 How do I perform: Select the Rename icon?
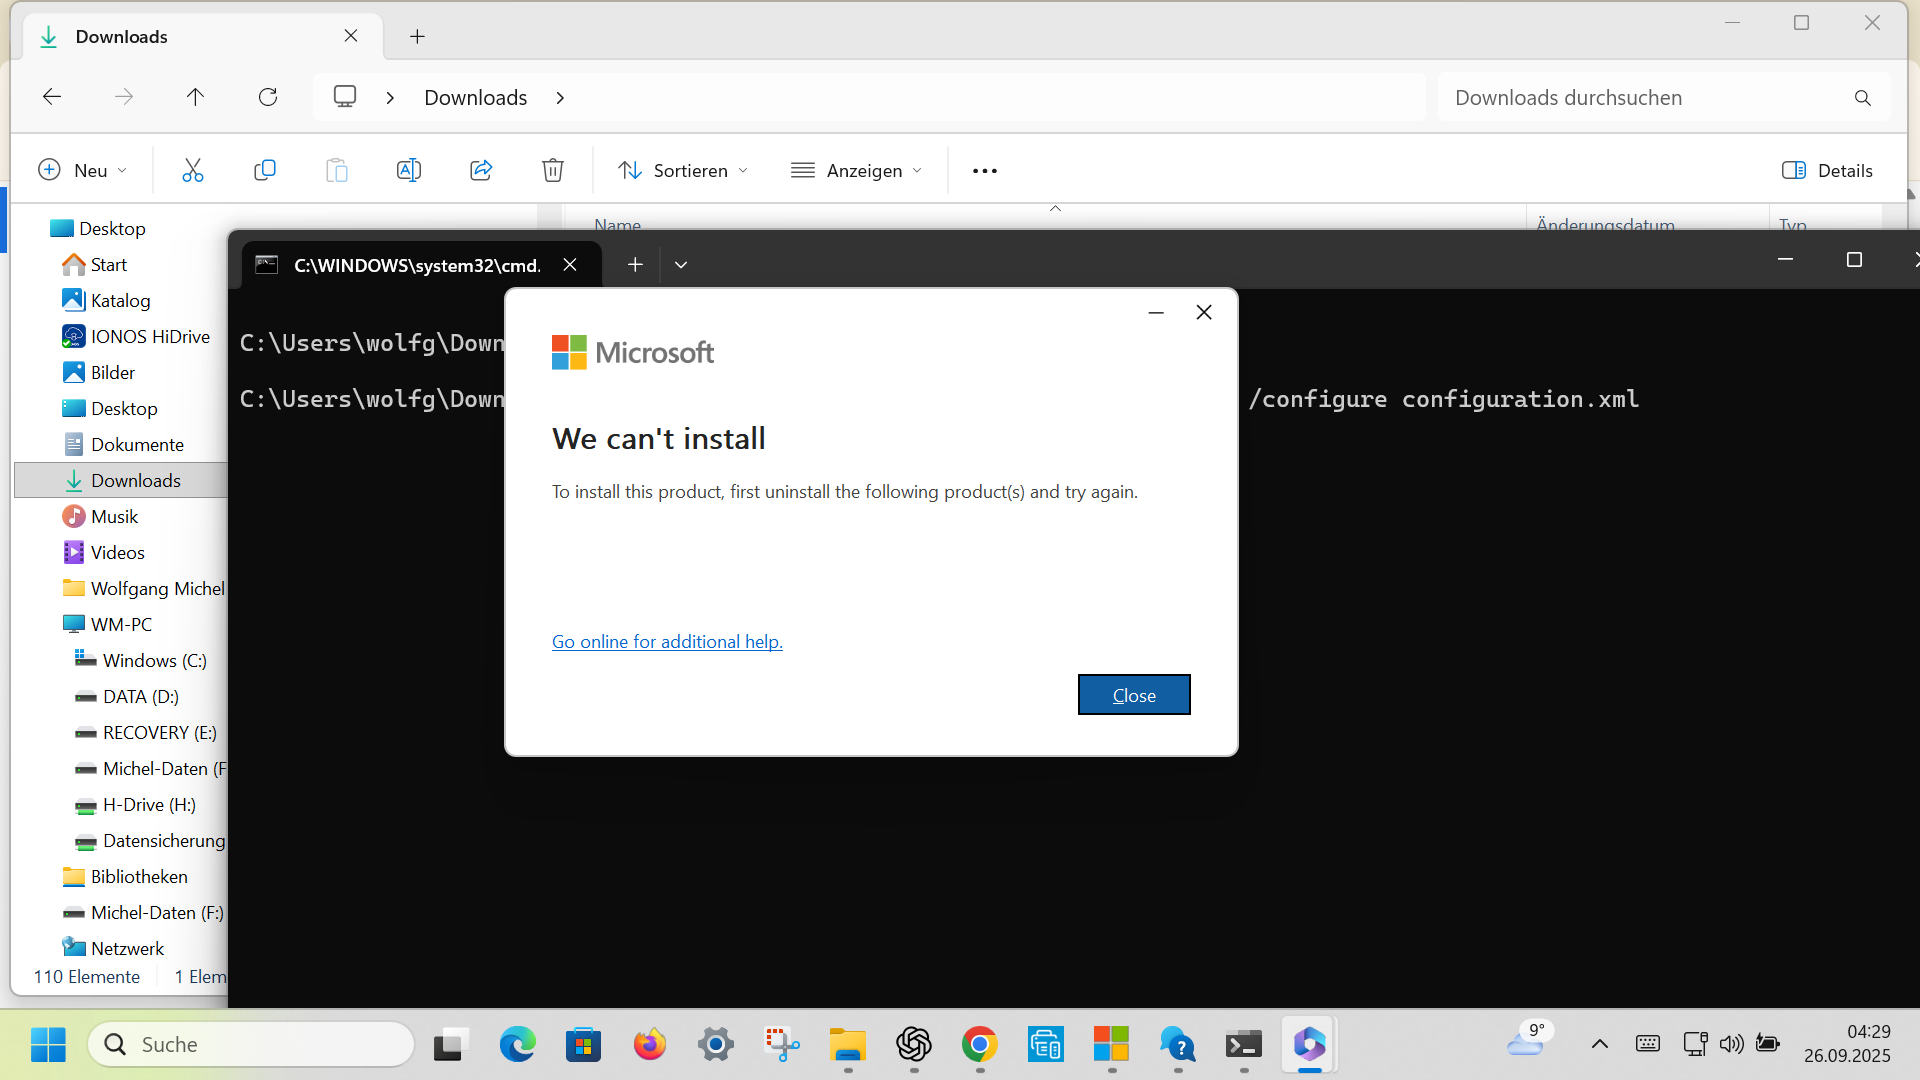click(x=409, y=170)
